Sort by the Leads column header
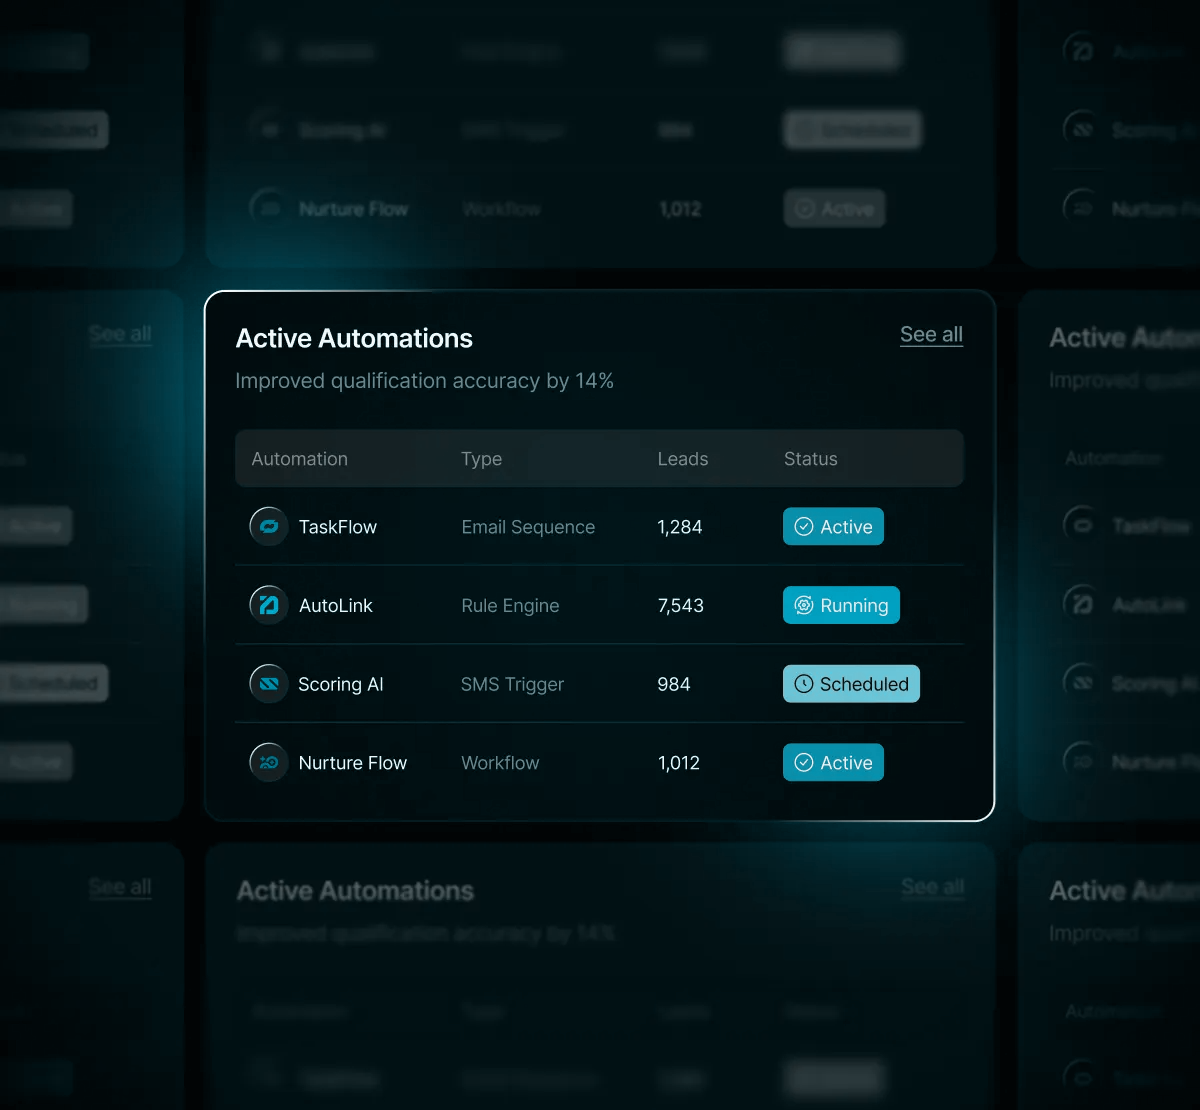Screen dimensions: 1200x1110 (x=682, y=458)
